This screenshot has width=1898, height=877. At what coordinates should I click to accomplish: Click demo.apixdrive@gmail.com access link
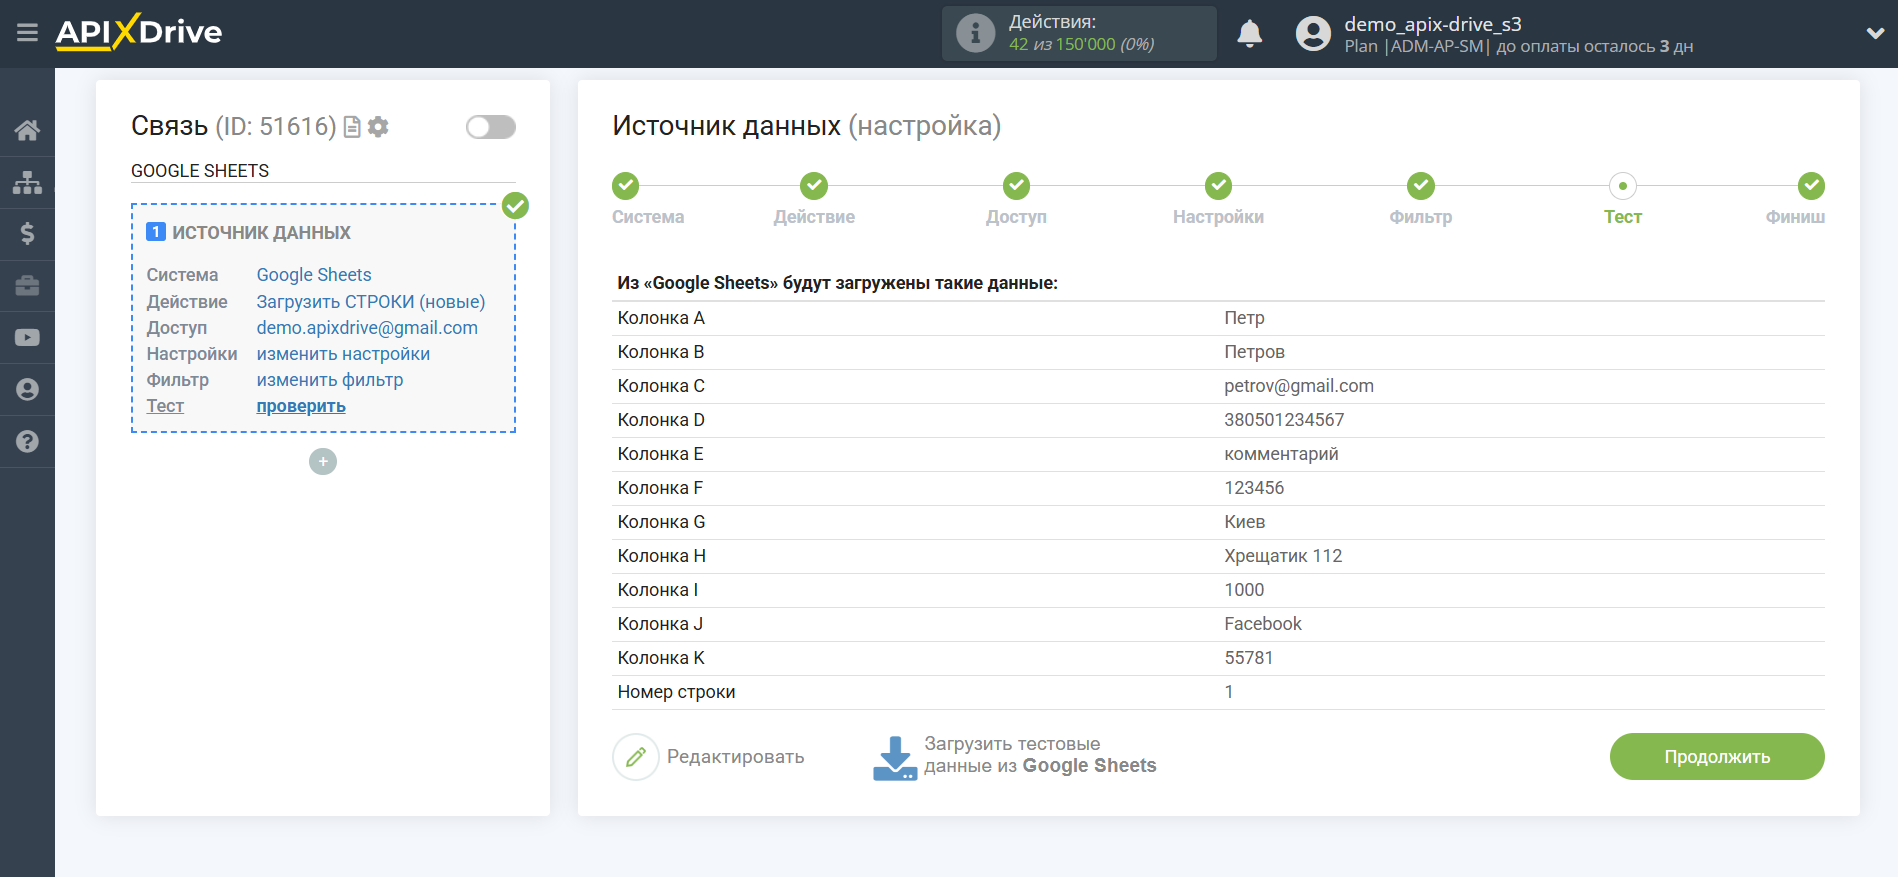click(x=367, y=328)
